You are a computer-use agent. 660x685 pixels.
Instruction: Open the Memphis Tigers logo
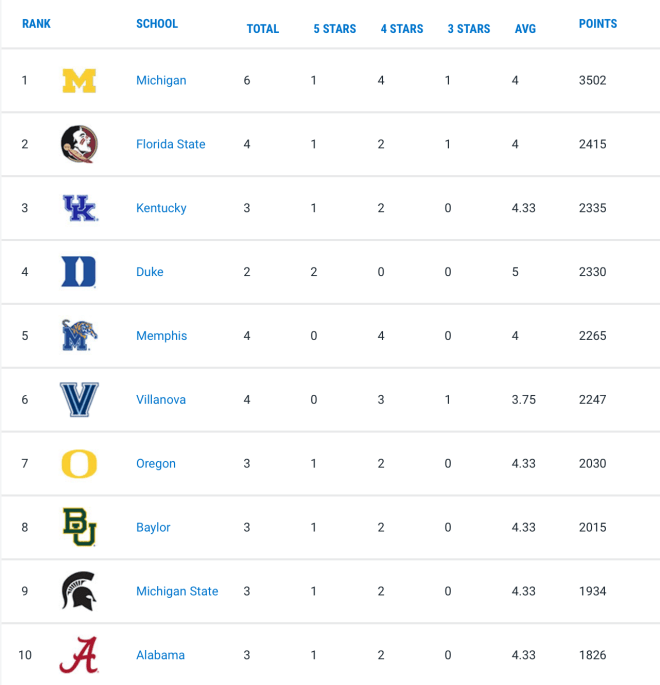pyautogui.click(x=79, y=336)
